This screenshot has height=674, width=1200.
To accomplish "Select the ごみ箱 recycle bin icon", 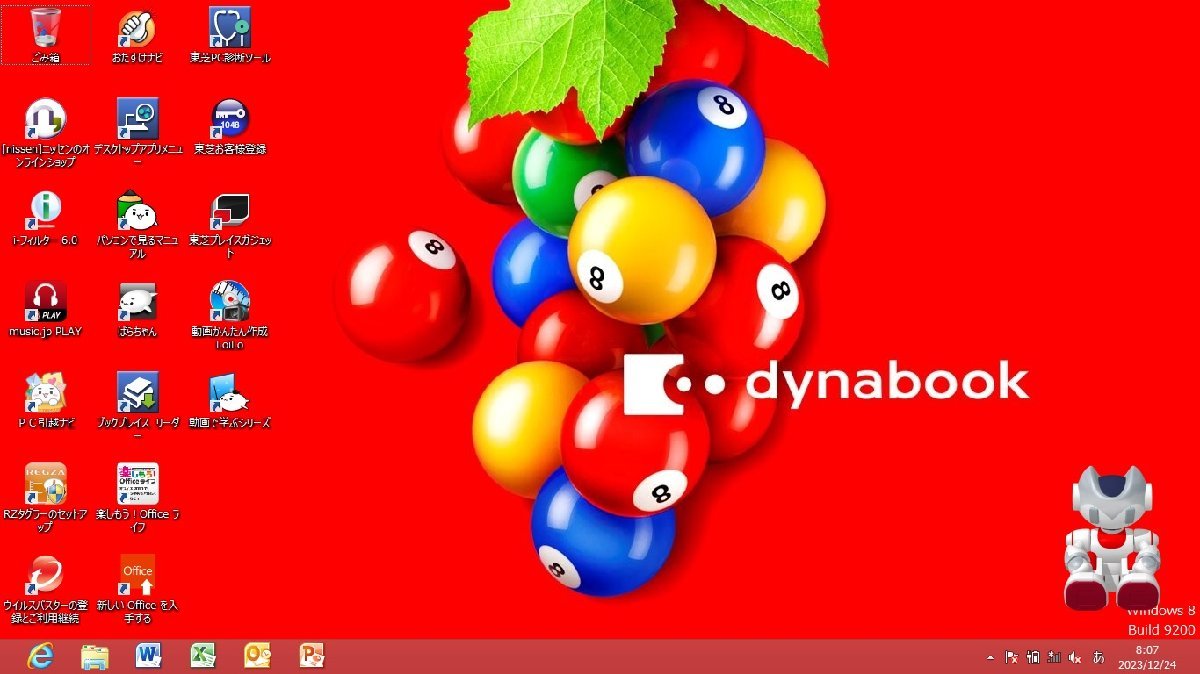I will (x=46, y=35).
